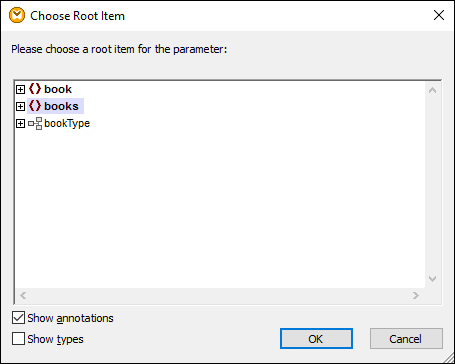
Task: Click the horizontal scrollbar left arrow
Action: coord(23,295)
